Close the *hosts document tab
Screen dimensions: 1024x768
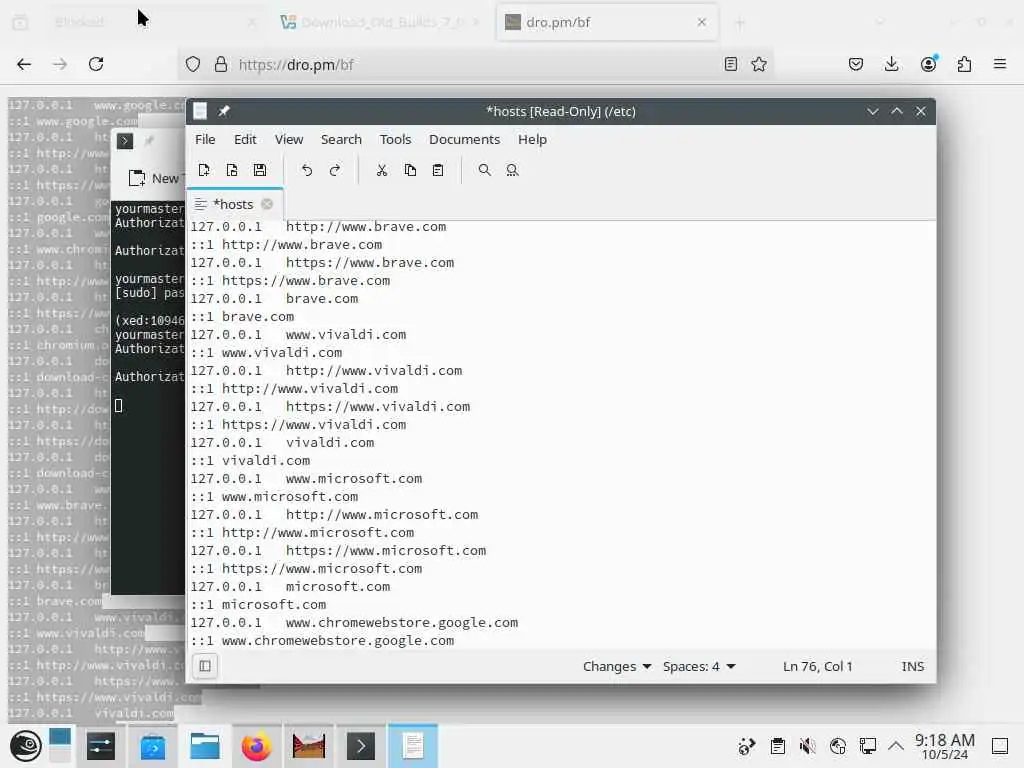pyautogui.click(x=267, y=204)
